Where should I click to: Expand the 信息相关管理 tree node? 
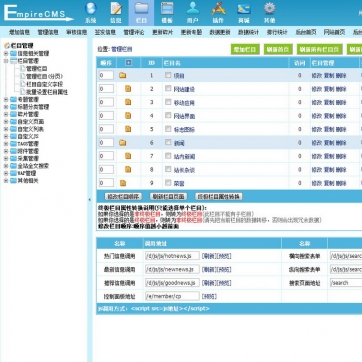(x=6, y=53)
